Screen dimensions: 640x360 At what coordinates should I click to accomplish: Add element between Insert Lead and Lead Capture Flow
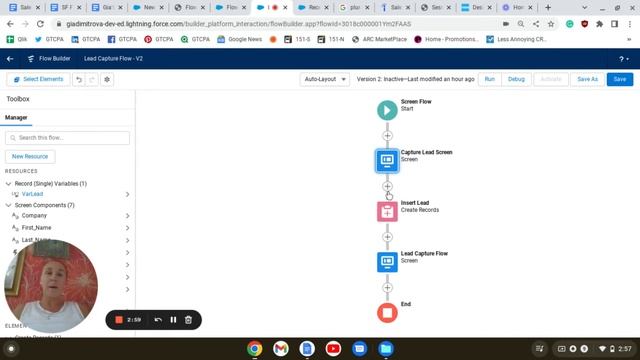click(x=387, y=237)
